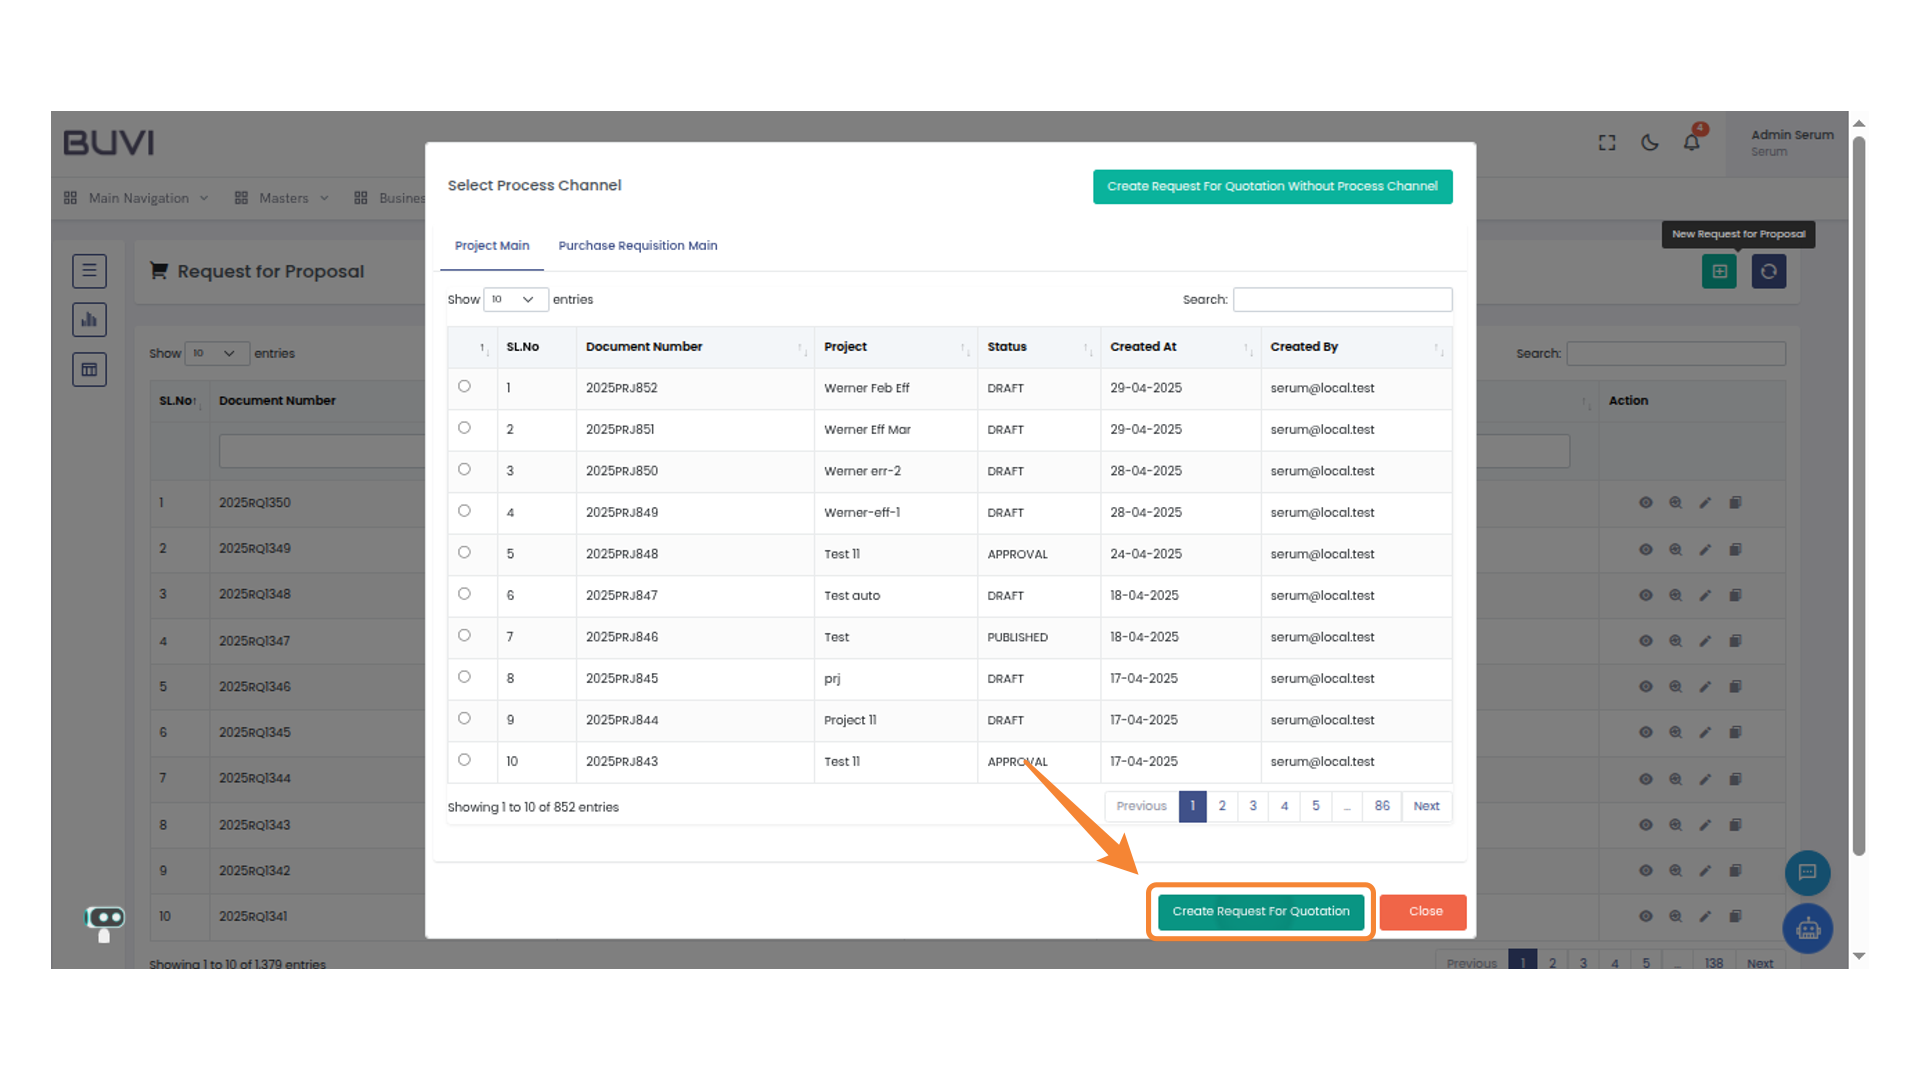Select the radio button for Werner Feb Eff
Viewport: 1920px width, 1080px height.
pyautogui.click(x=464, y=386)
